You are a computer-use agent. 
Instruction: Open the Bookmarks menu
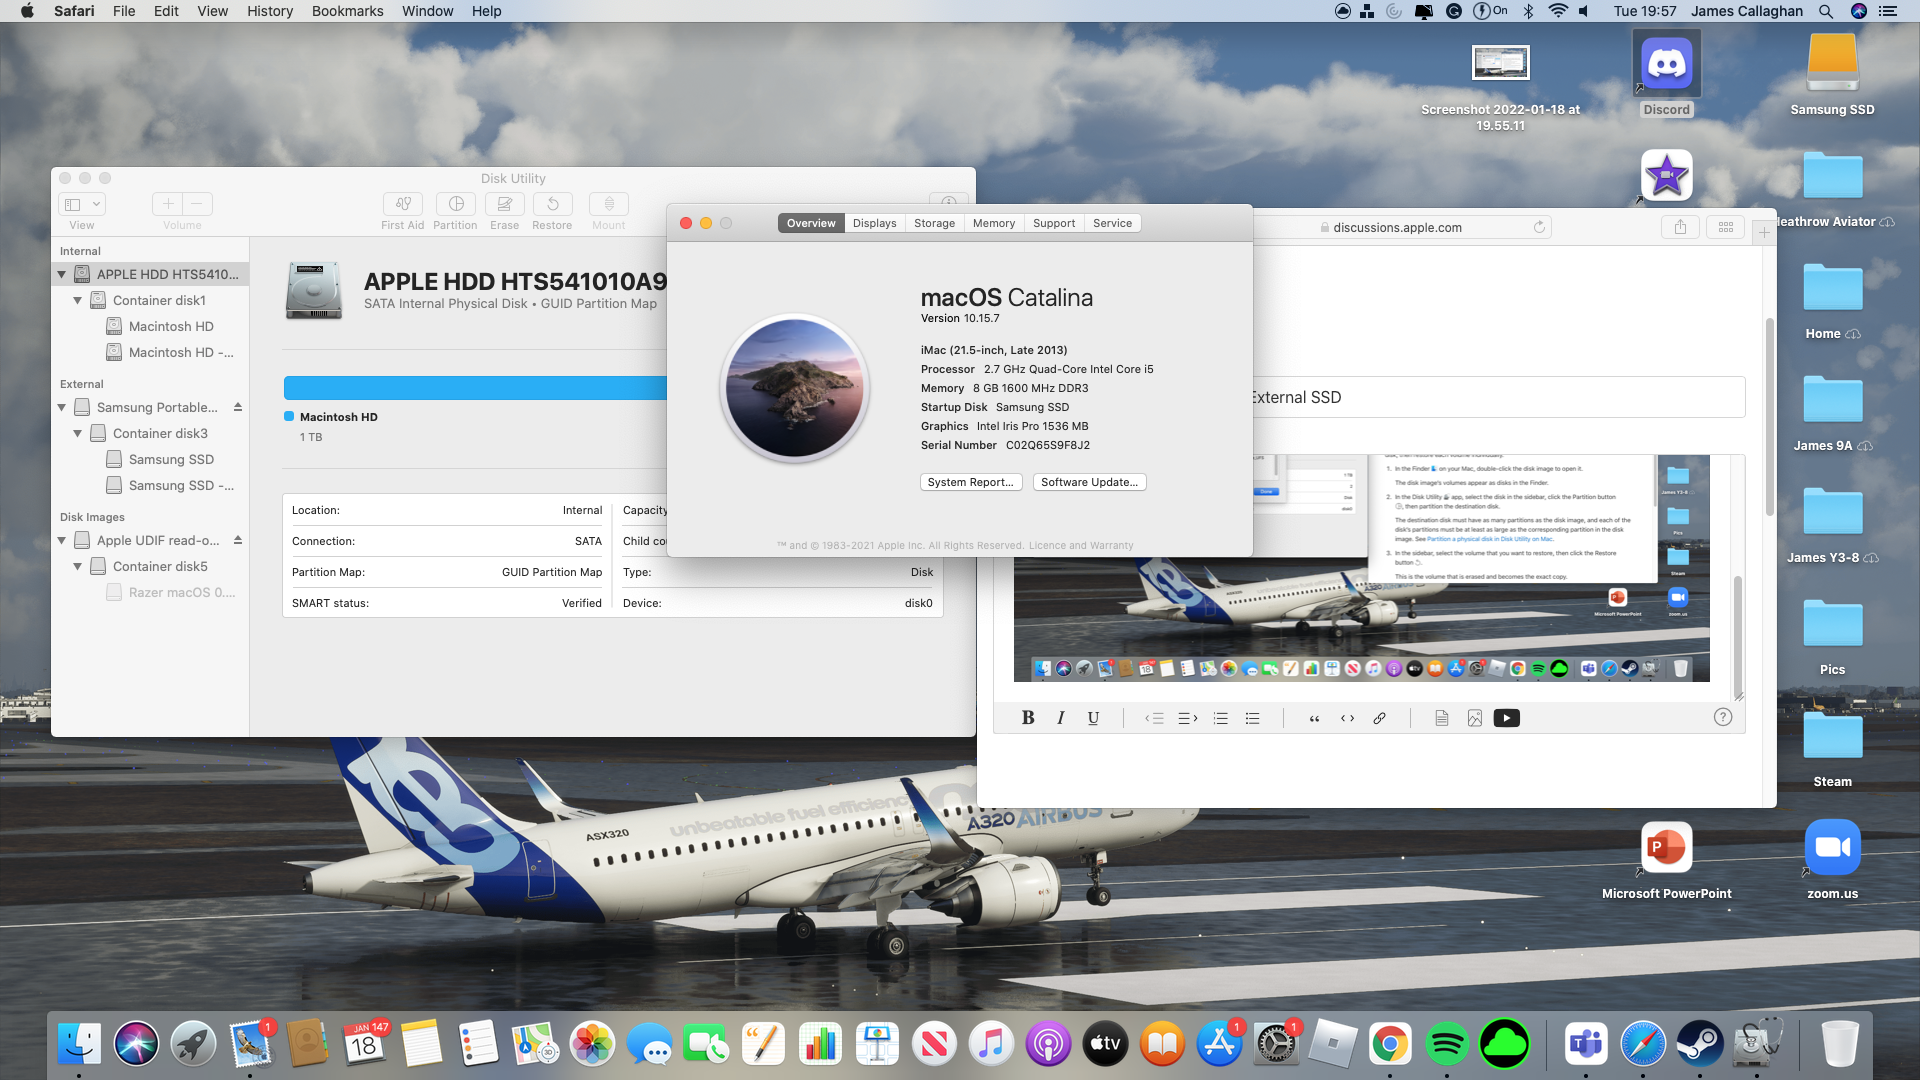coord(347,11)
